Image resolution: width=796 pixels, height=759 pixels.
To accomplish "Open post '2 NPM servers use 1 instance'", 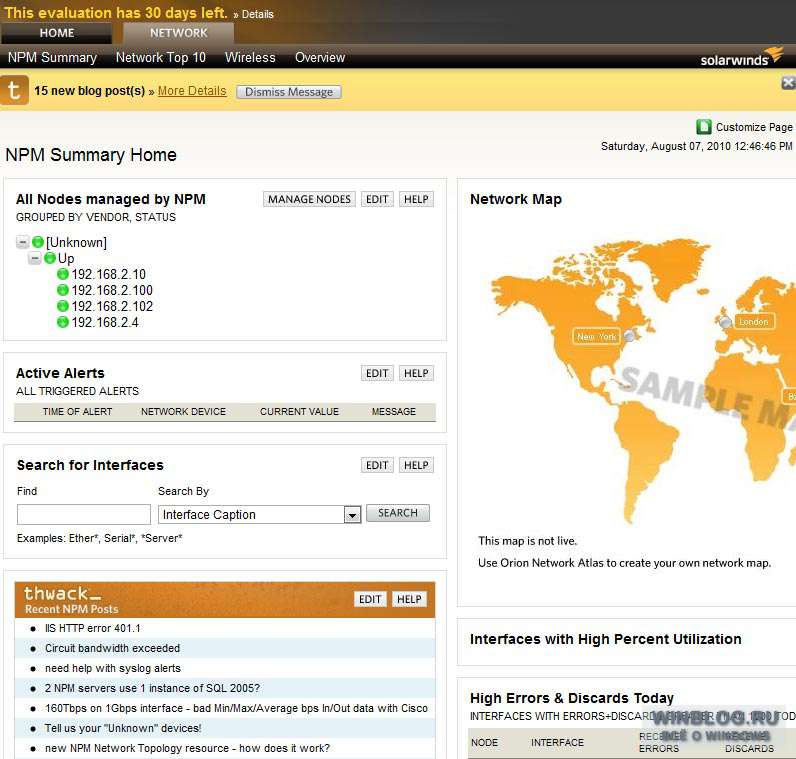I will click(152, 688).
